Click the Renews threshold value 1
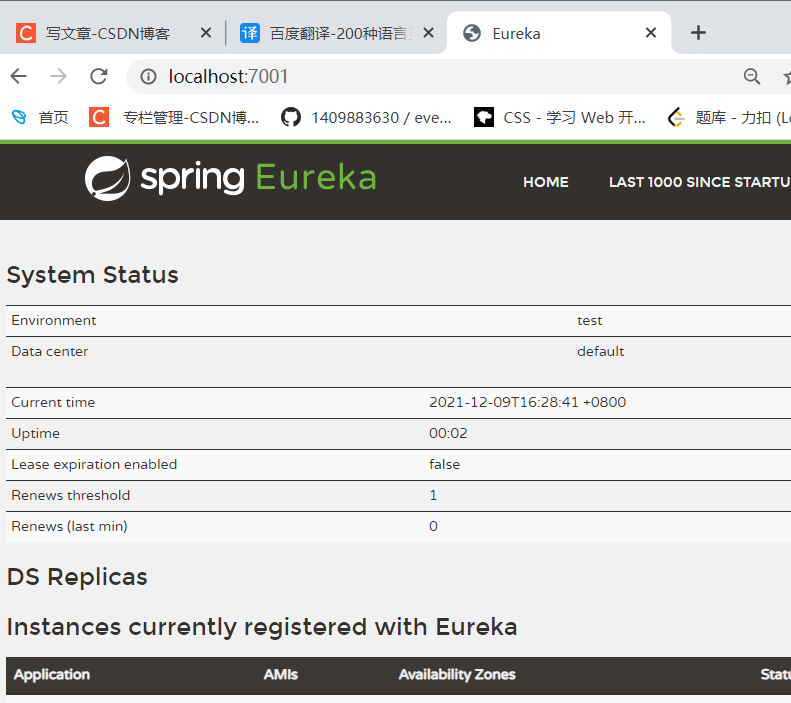Image resolution: width=791 pixels, height=703 pixels. click(433, 495)
